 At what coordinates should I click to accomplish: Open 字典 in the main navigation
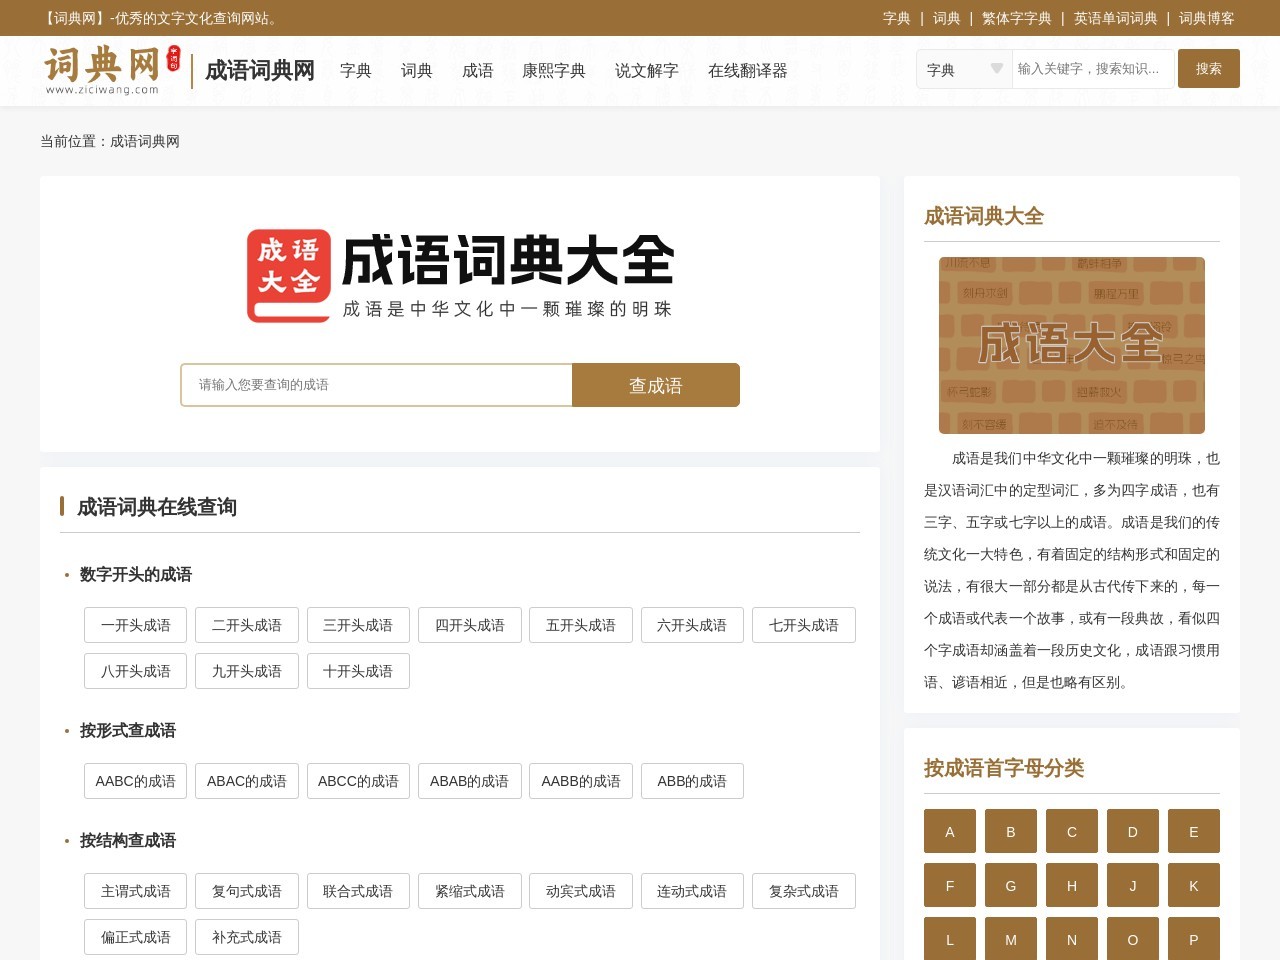pos(356,71)
